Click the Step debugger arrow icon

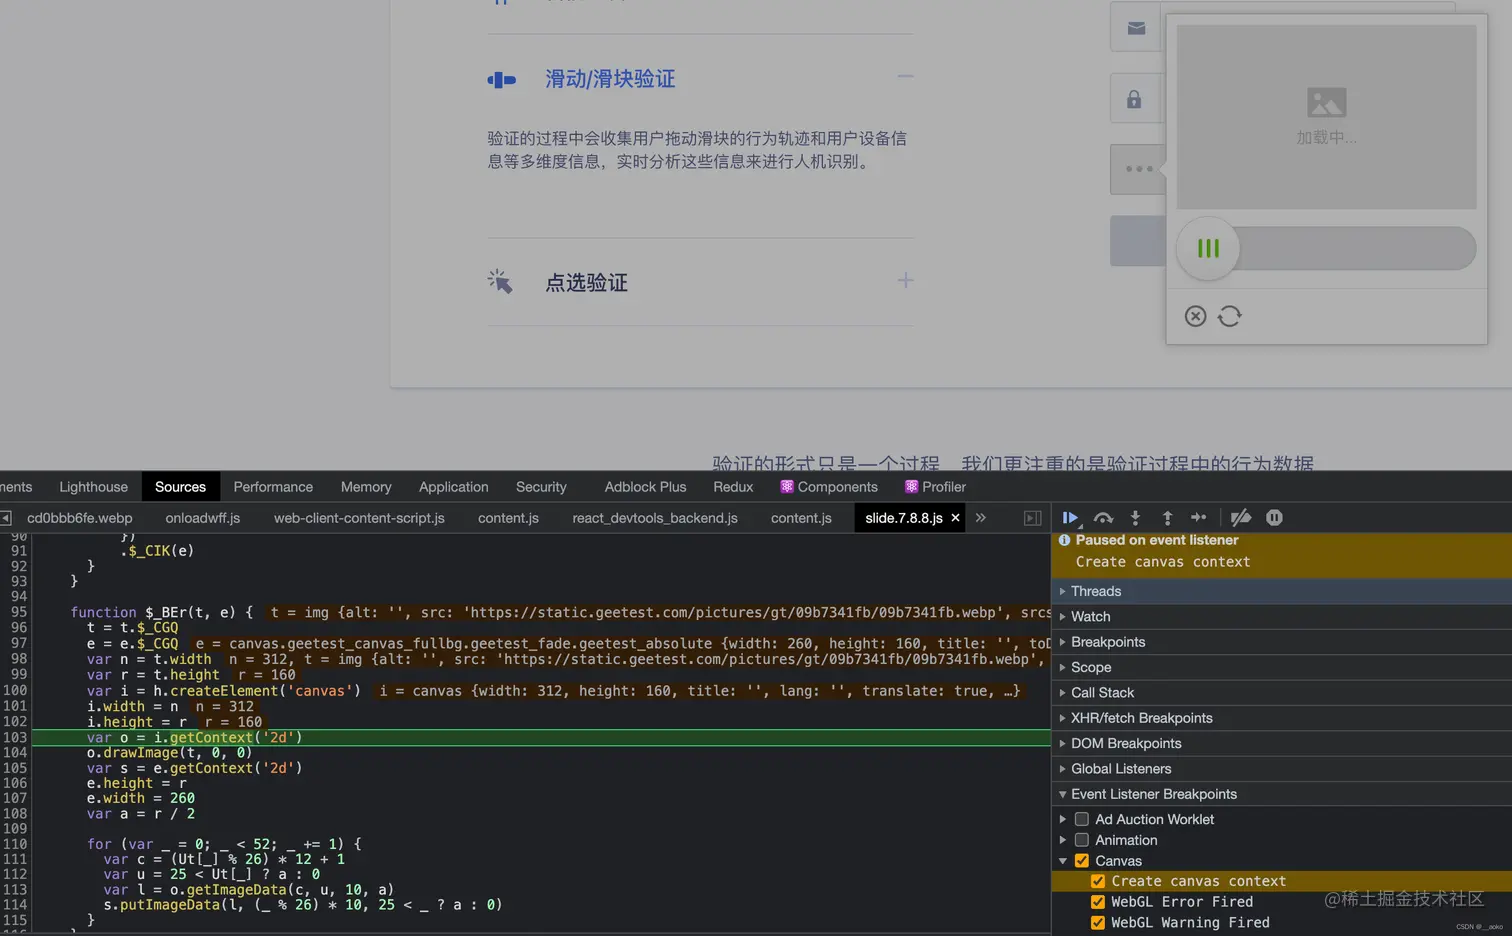1198,517
